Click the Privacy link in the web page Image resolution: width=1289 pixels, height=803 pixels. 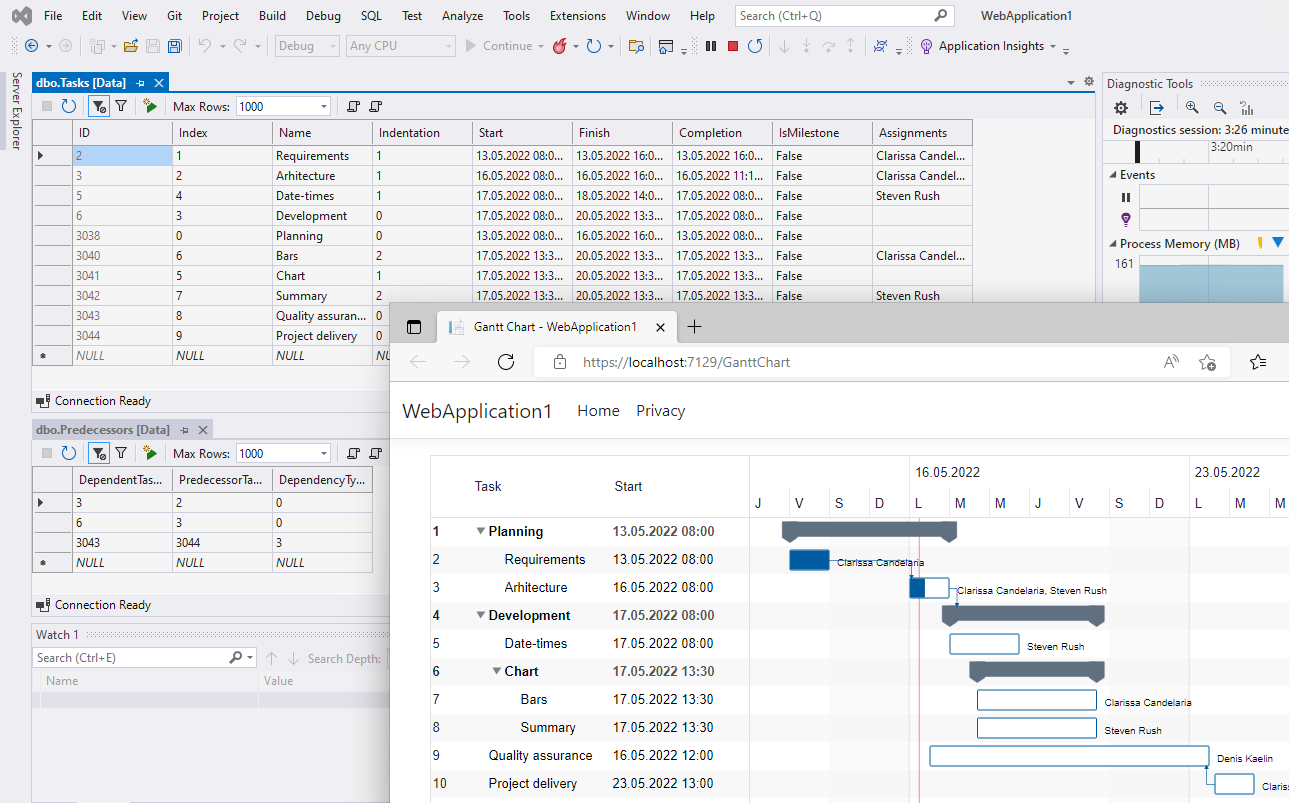click(660, 410)
